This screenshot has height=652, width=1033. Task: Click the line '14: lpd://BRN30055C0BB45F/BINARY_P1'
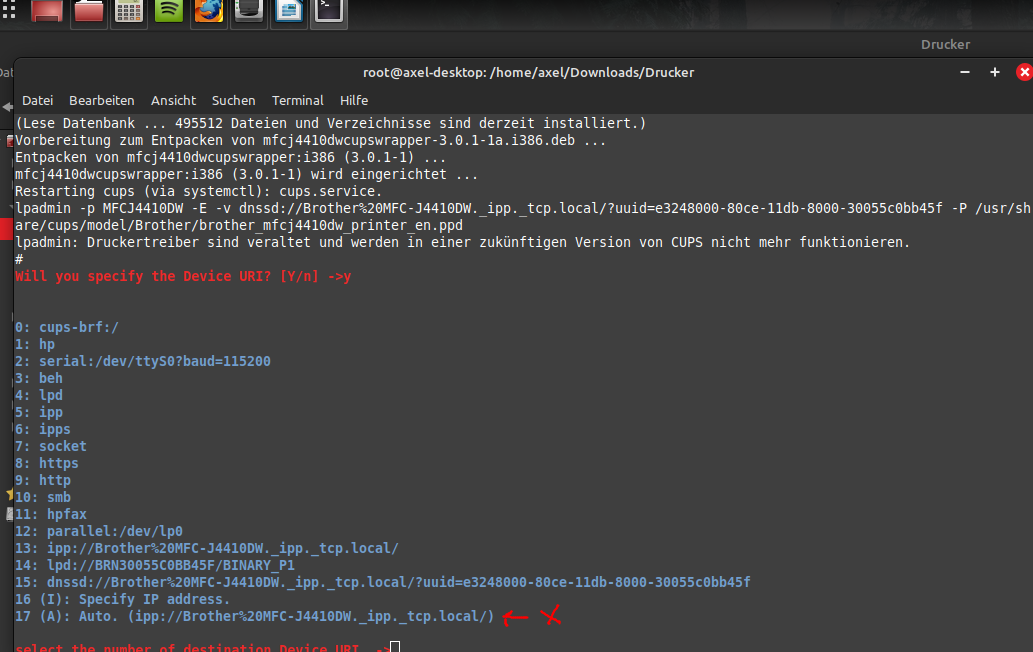[155, 566]
